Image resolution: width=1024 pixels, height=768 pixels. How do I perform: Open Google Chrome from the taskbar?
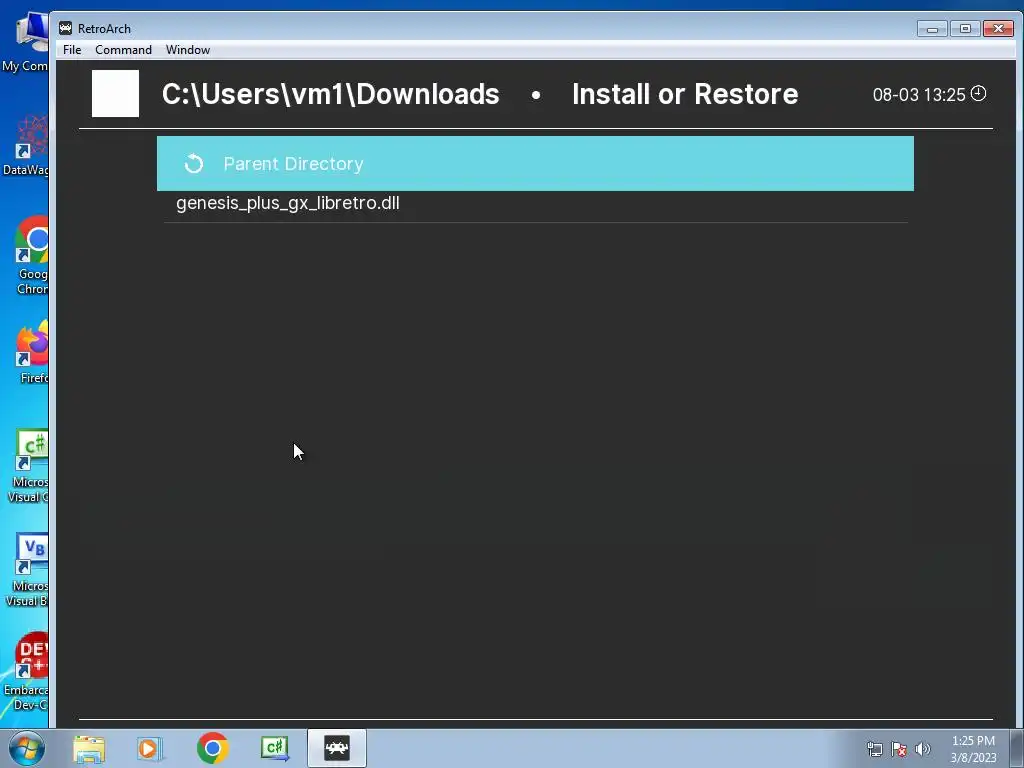pos(212,748)
